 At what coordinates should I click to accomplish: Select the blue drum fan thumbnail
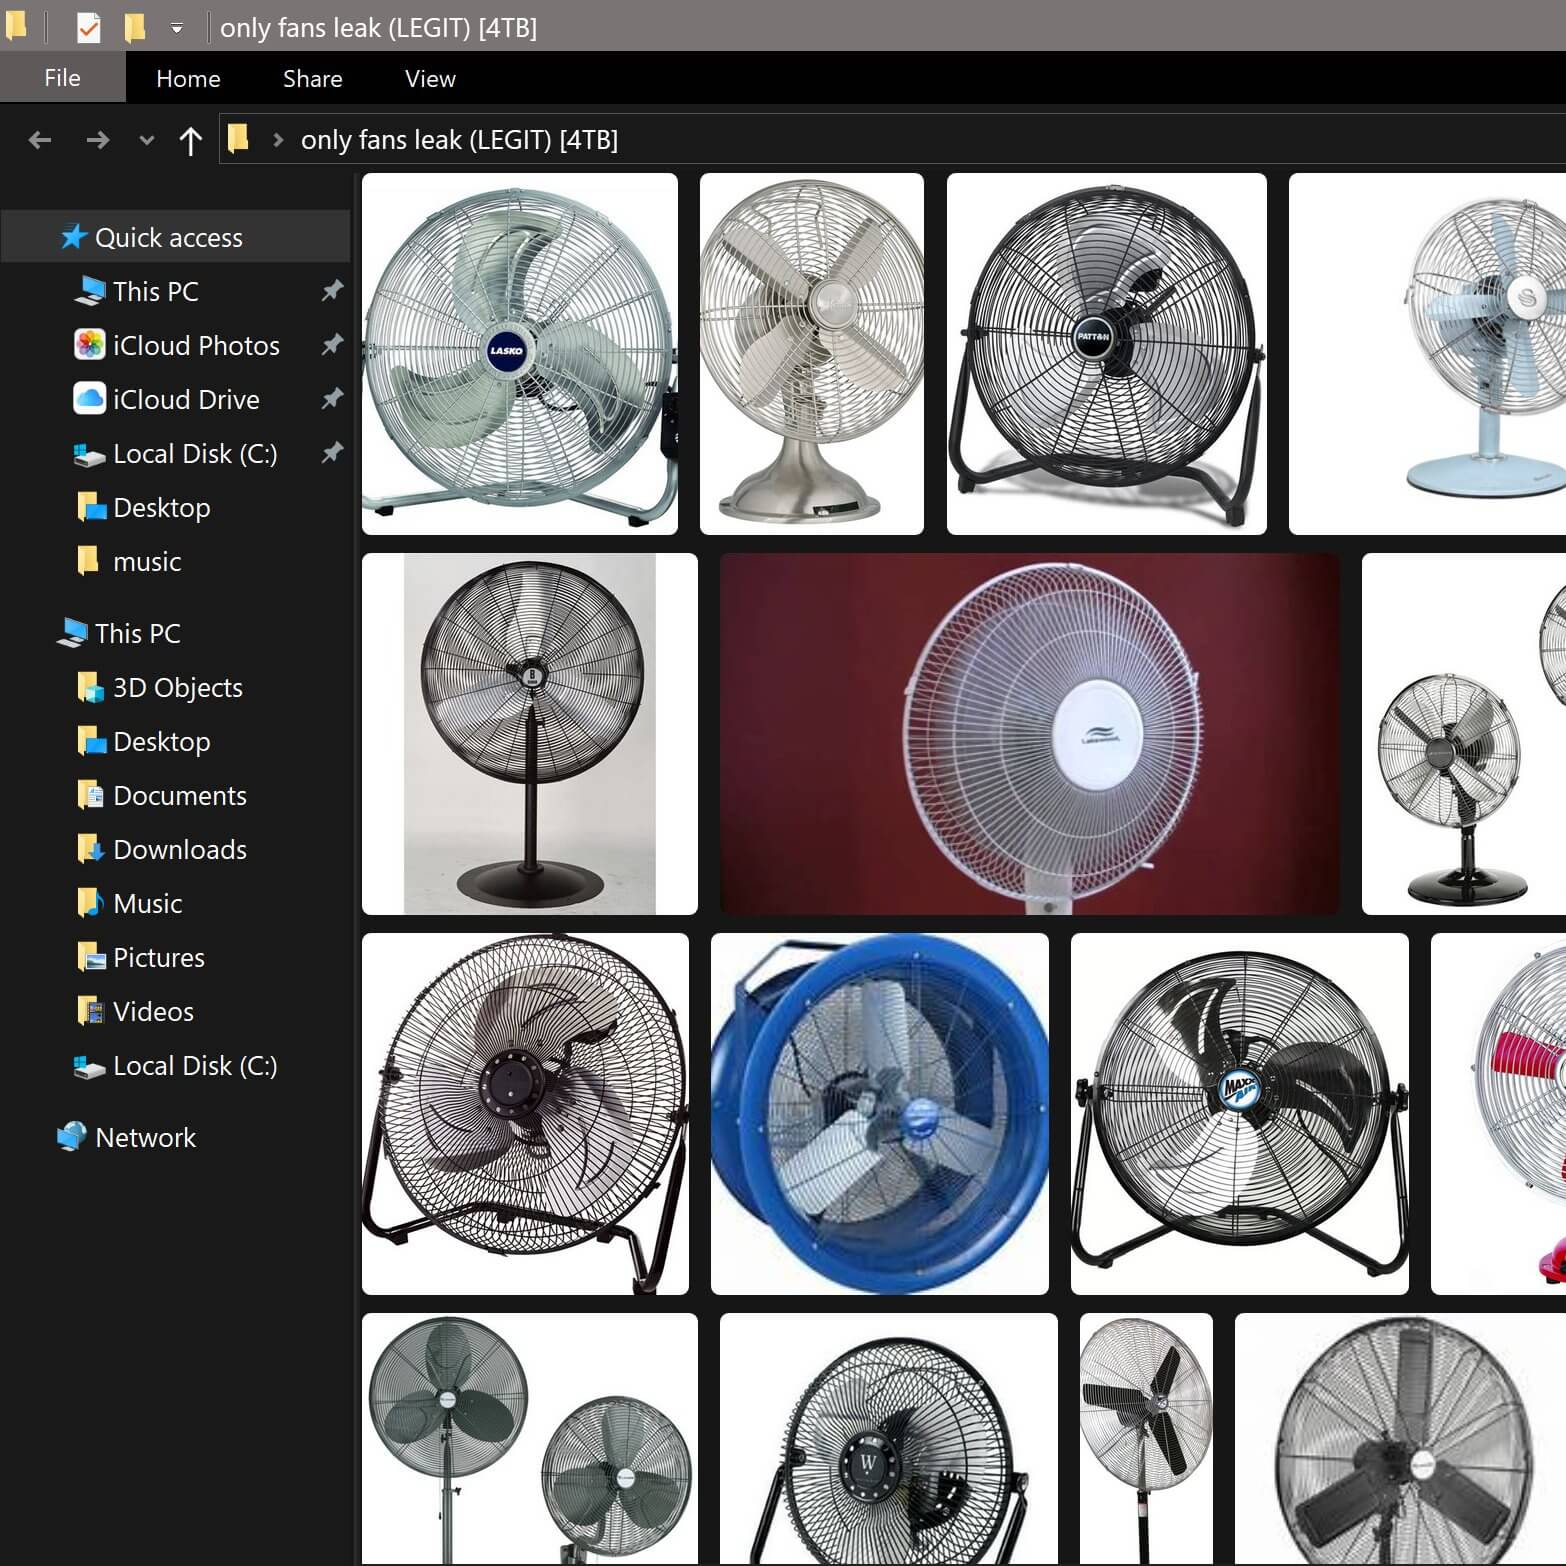(879, 1114)
